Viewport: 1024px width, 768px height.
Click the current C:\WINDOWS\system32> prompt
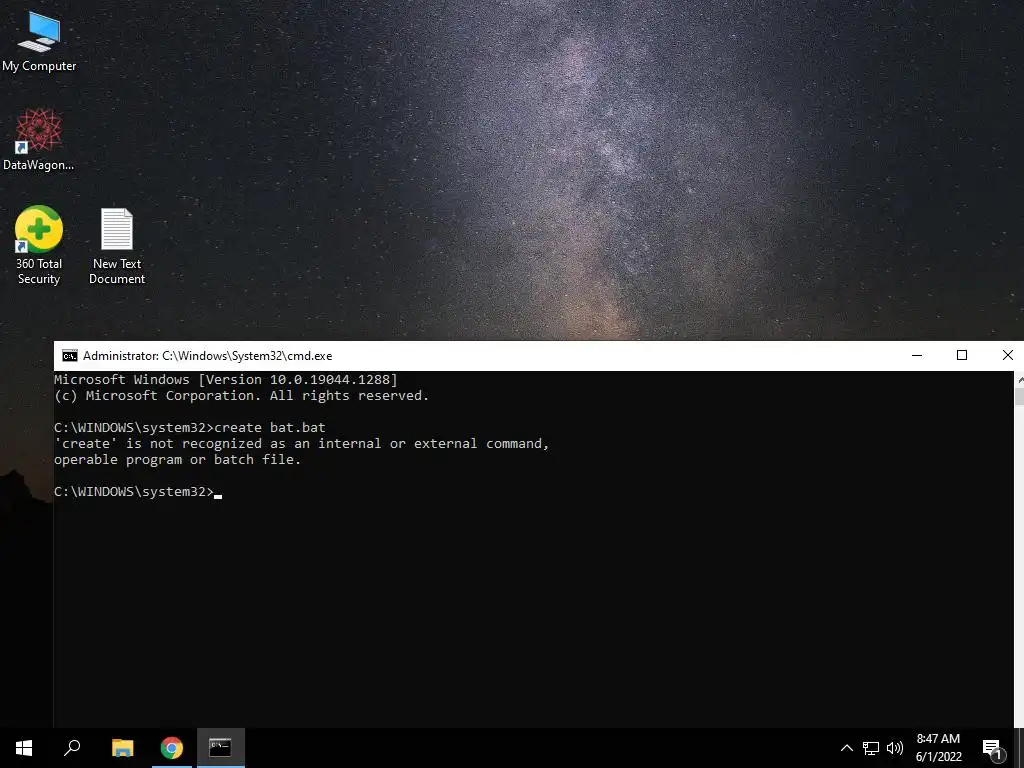(134, 492)
